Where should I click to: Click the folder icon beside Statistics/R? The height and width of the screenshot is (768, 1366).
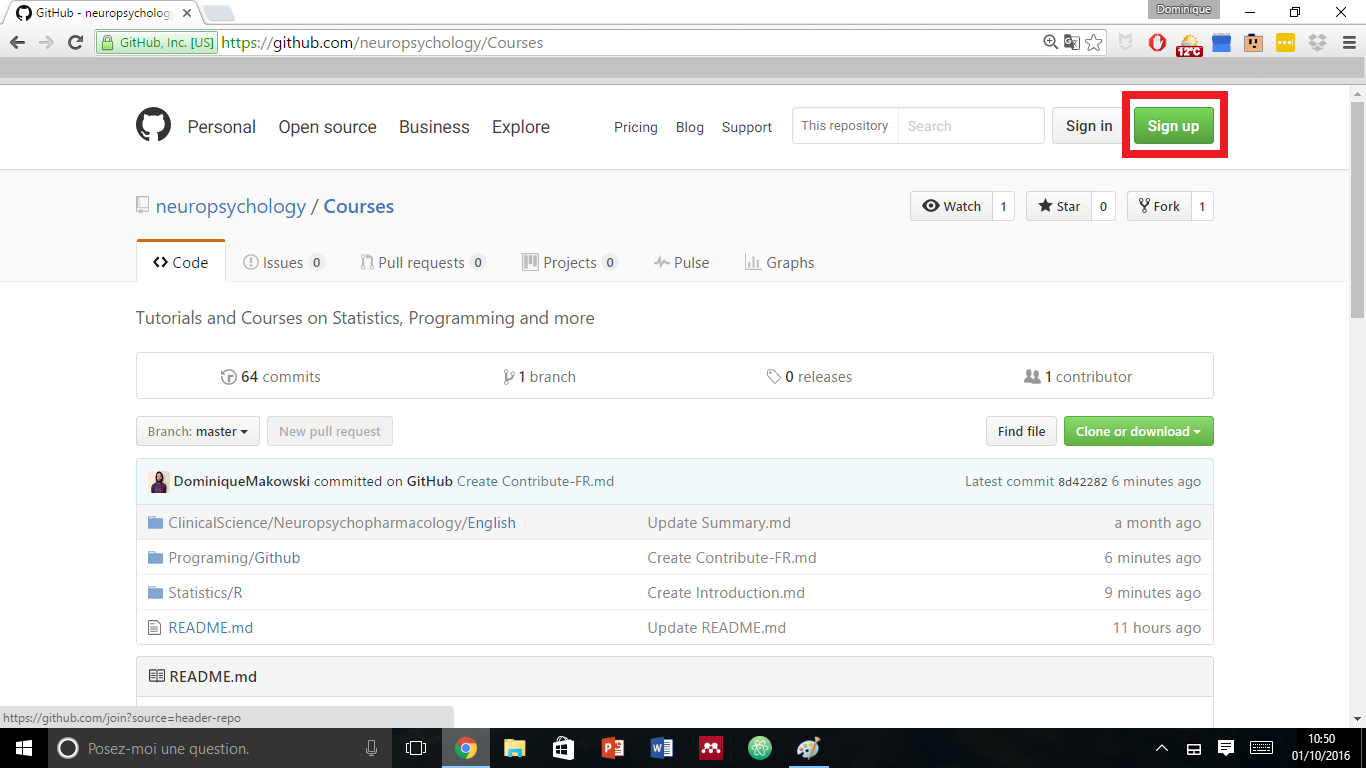click(155, 593)
